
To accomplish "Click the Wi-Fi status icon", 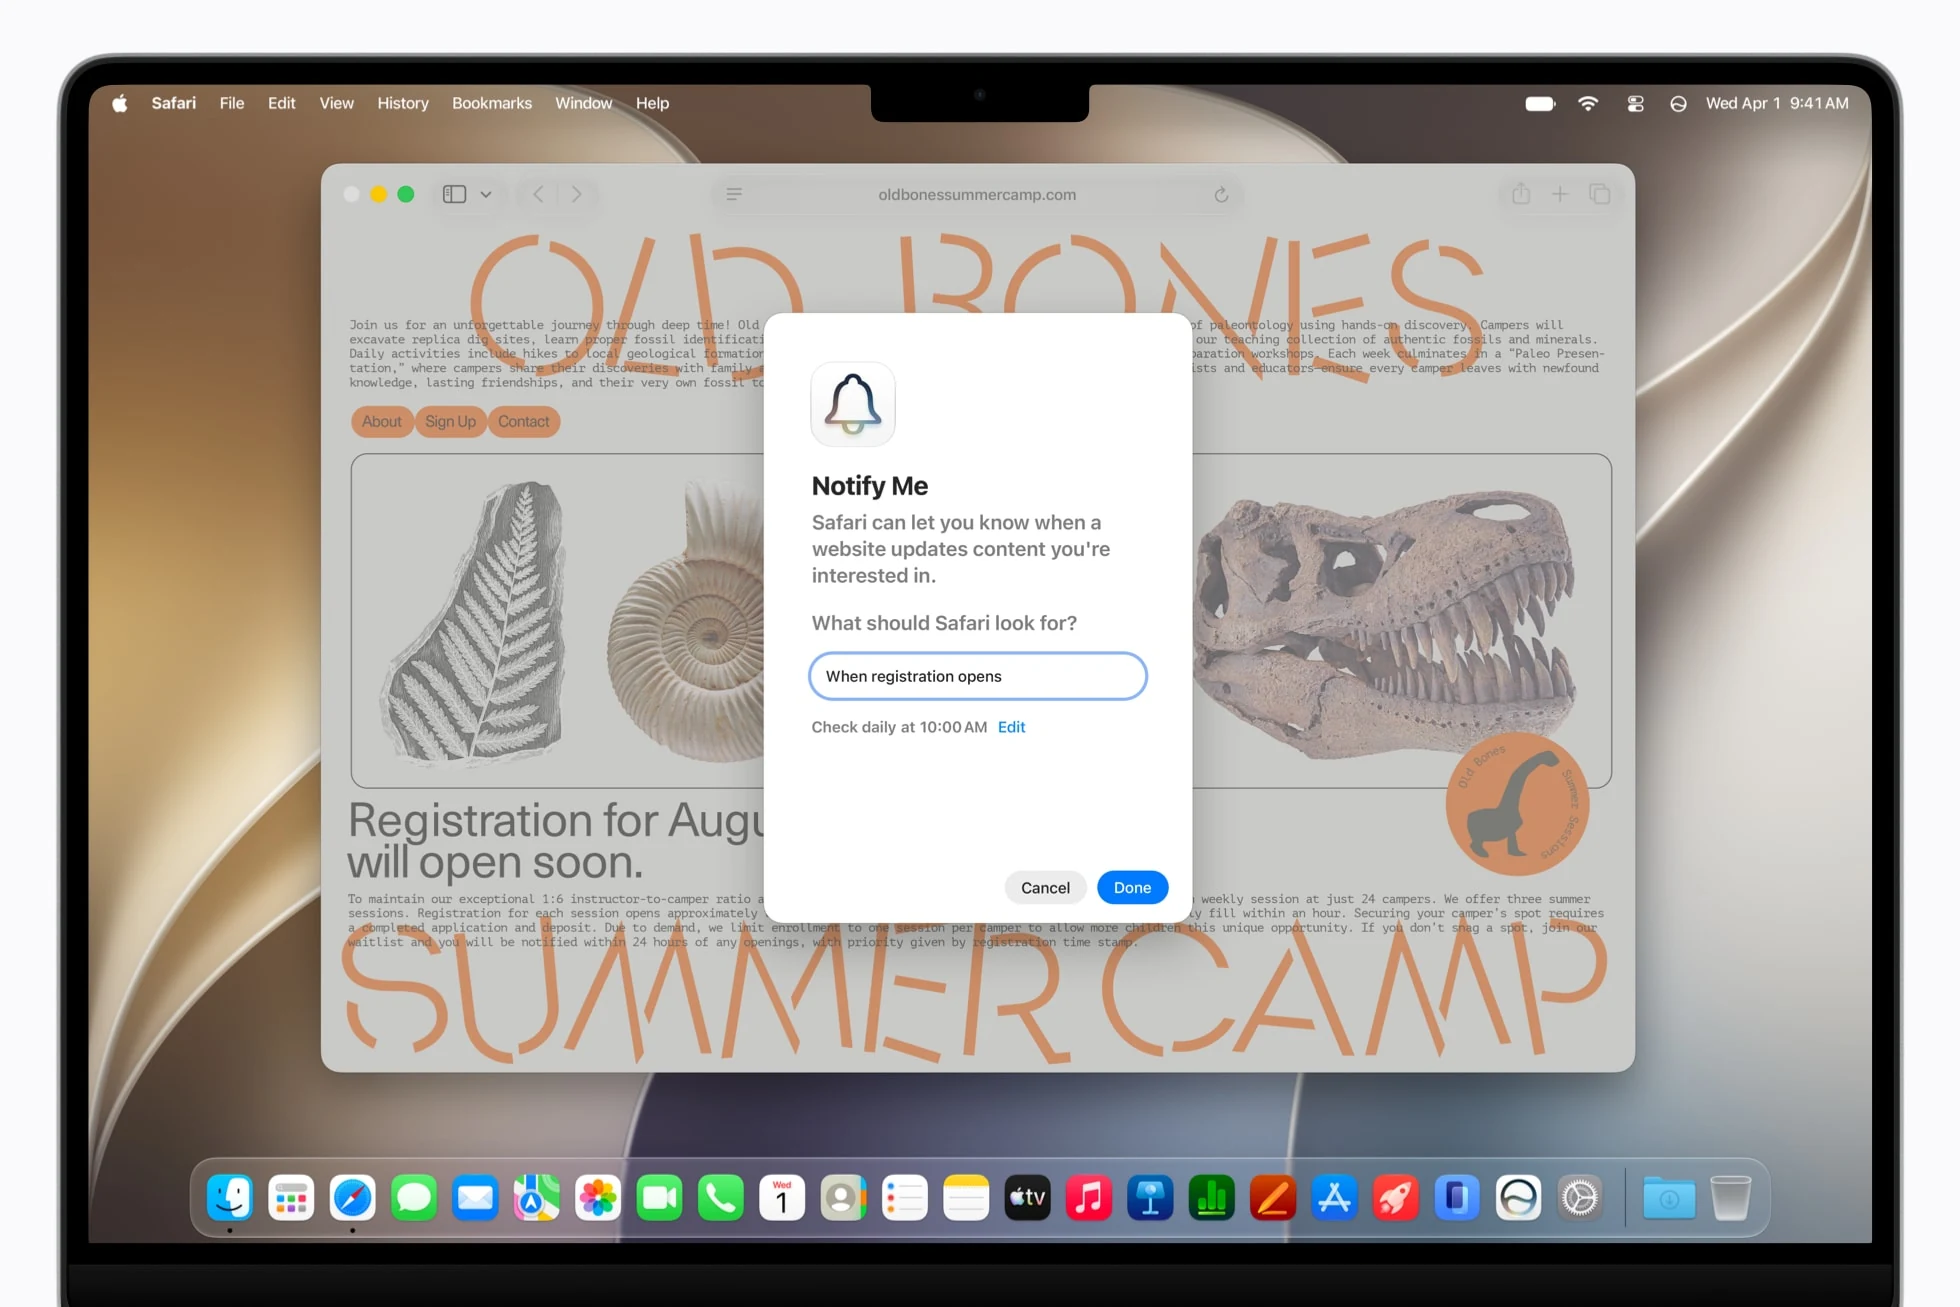I will point(1588,103).
